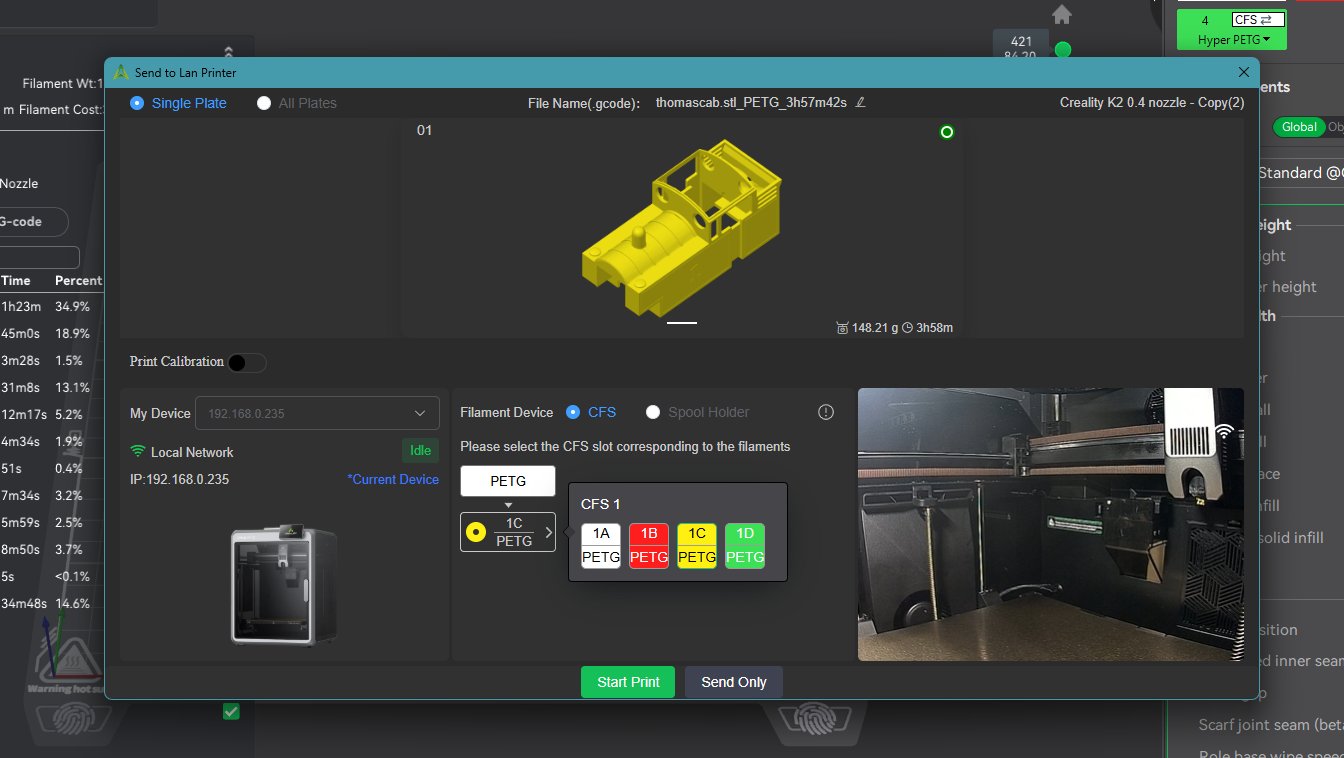Click the plate number 01 label
This screenshot has width=1344, height=758.
424,130
